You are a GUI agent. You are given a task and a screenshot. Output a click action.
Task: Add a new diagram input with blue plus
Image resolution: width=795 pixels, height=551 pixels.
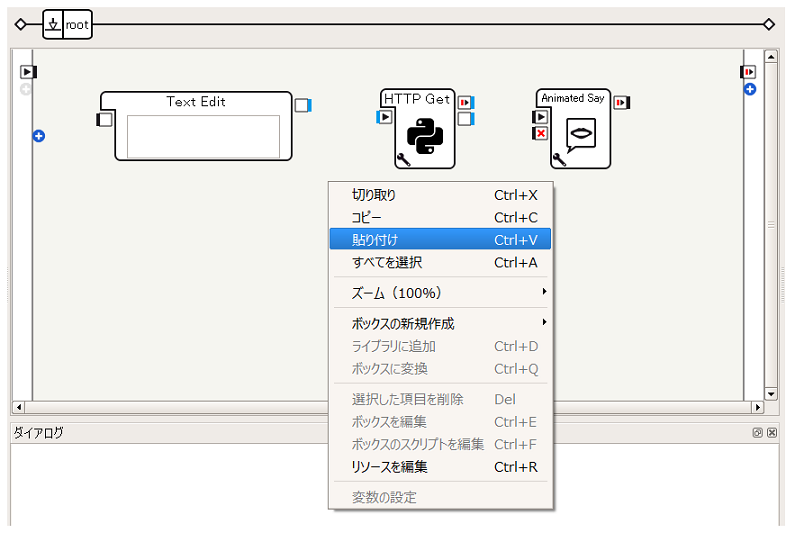tap(39, 136)
